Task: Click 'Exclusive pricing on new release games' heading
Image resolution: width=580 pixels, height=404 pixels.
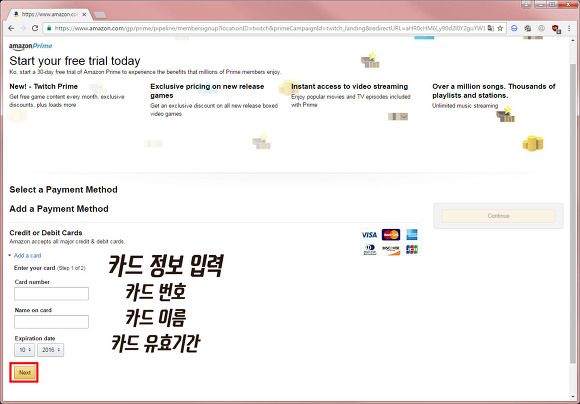Action: 207,91
